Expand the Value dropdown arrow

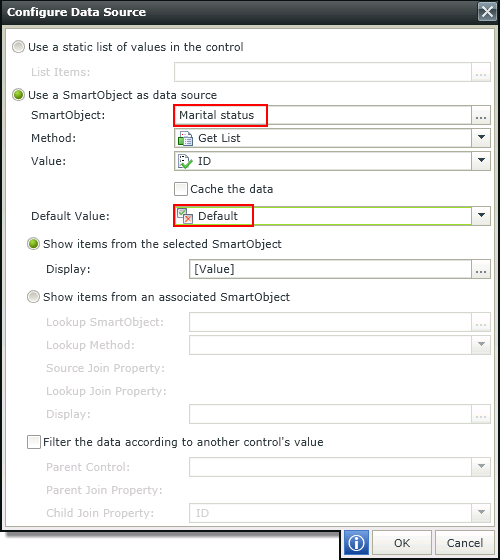[x=481, y=161]
